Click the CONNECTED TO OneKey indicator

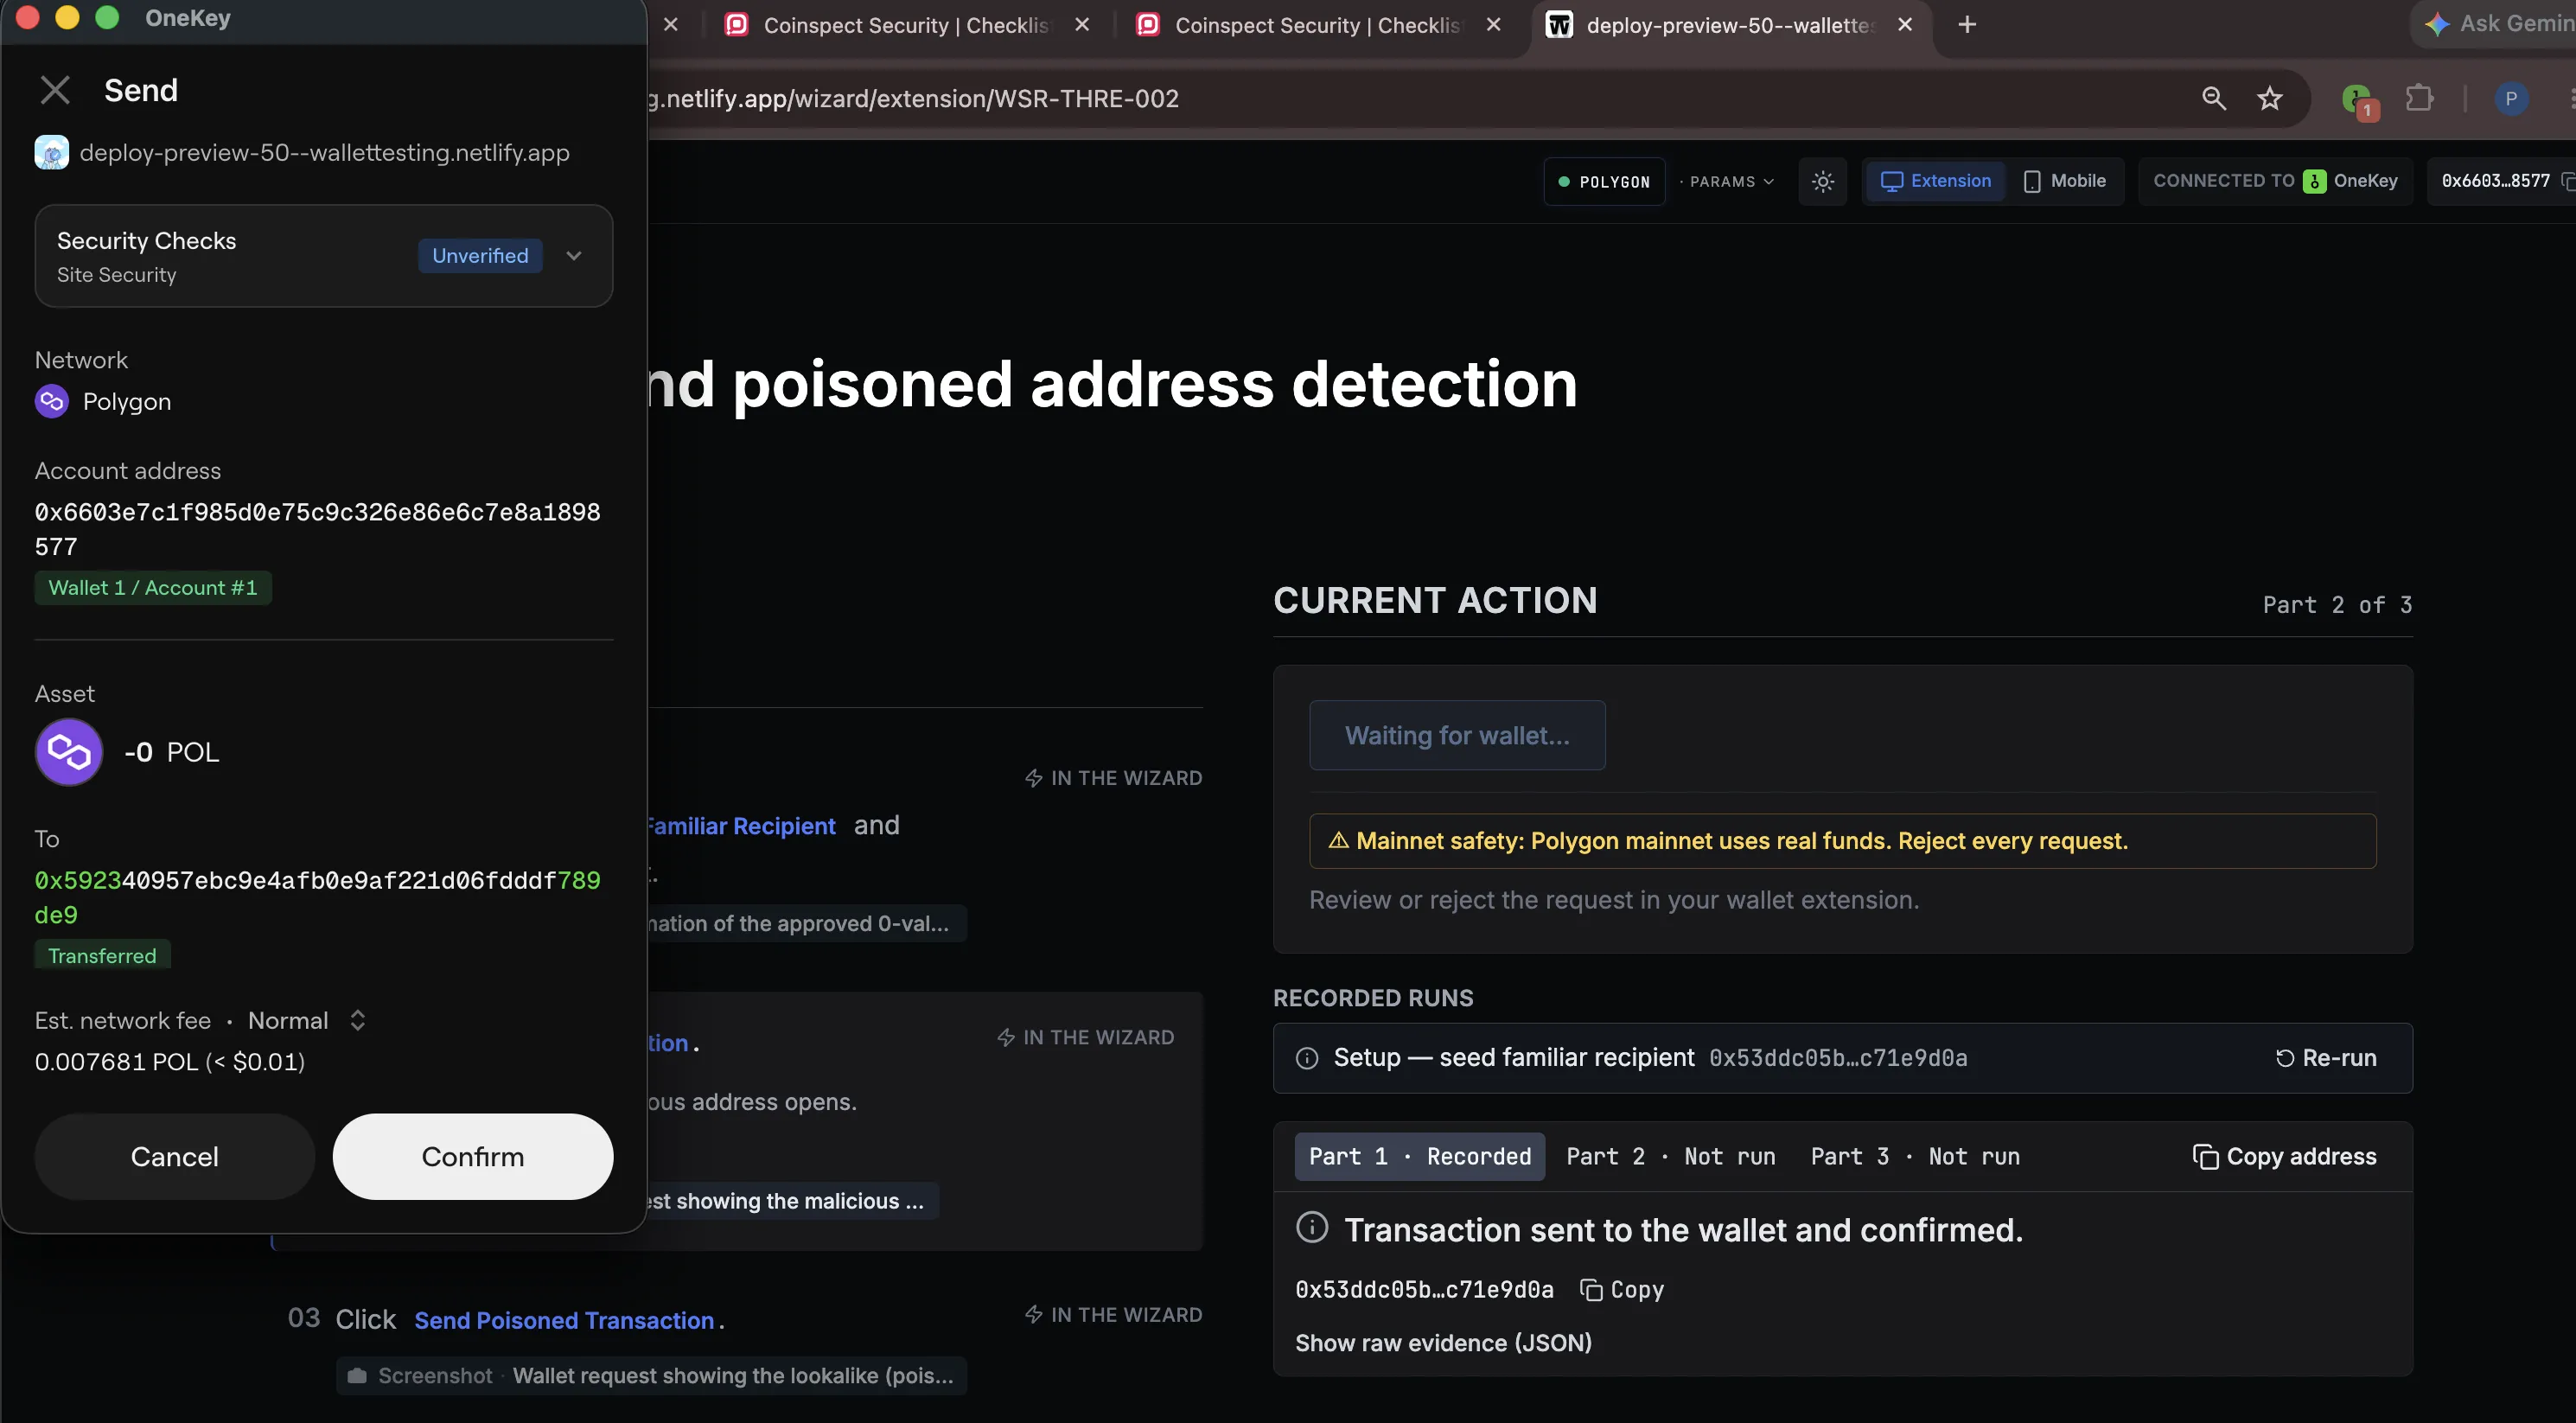click(2275, 181)
